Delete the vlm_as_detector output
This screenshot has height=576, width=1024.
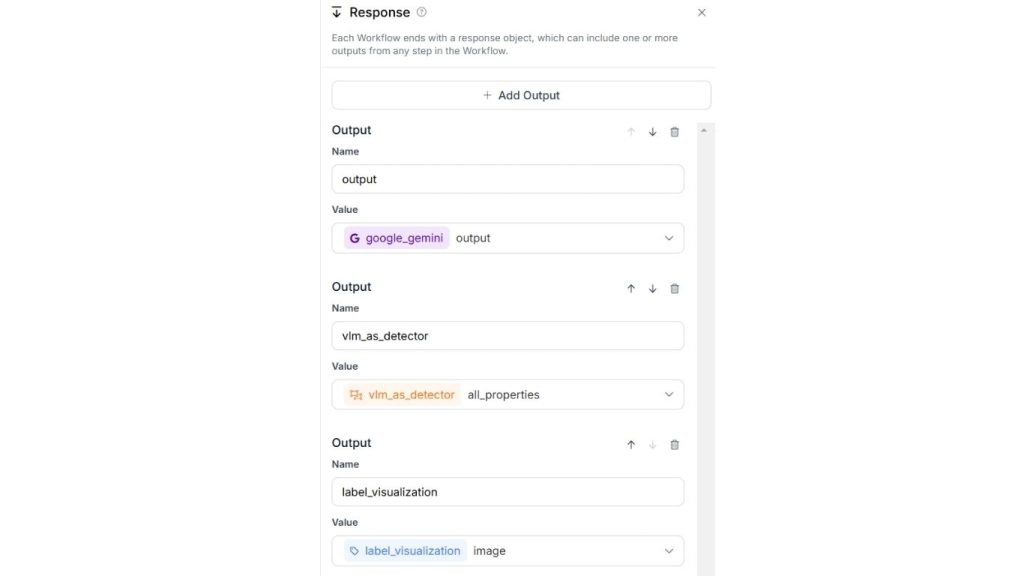(x=675, y=288)
